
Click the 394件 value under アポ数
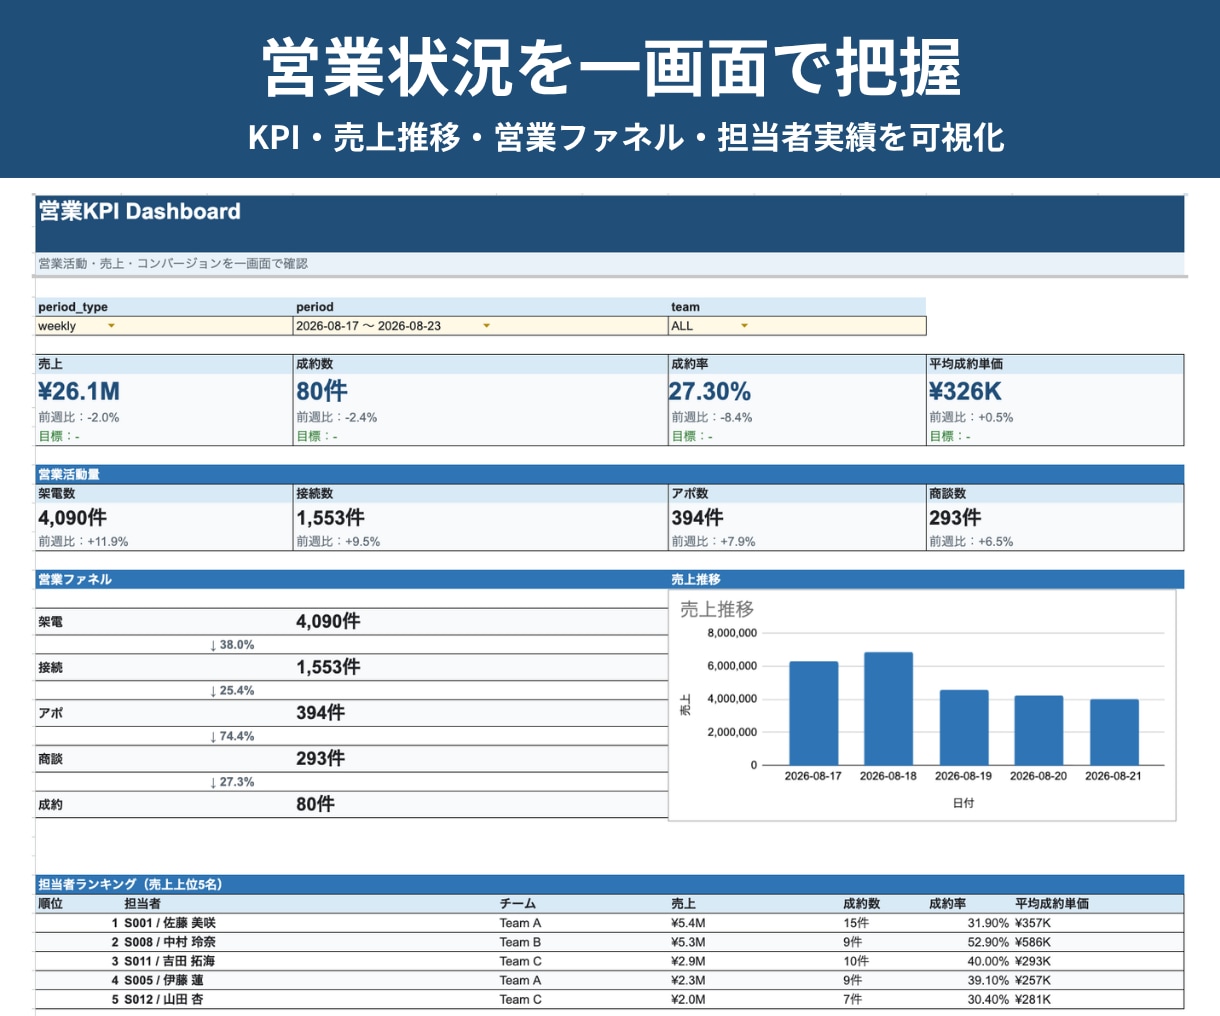pos(697,518)
